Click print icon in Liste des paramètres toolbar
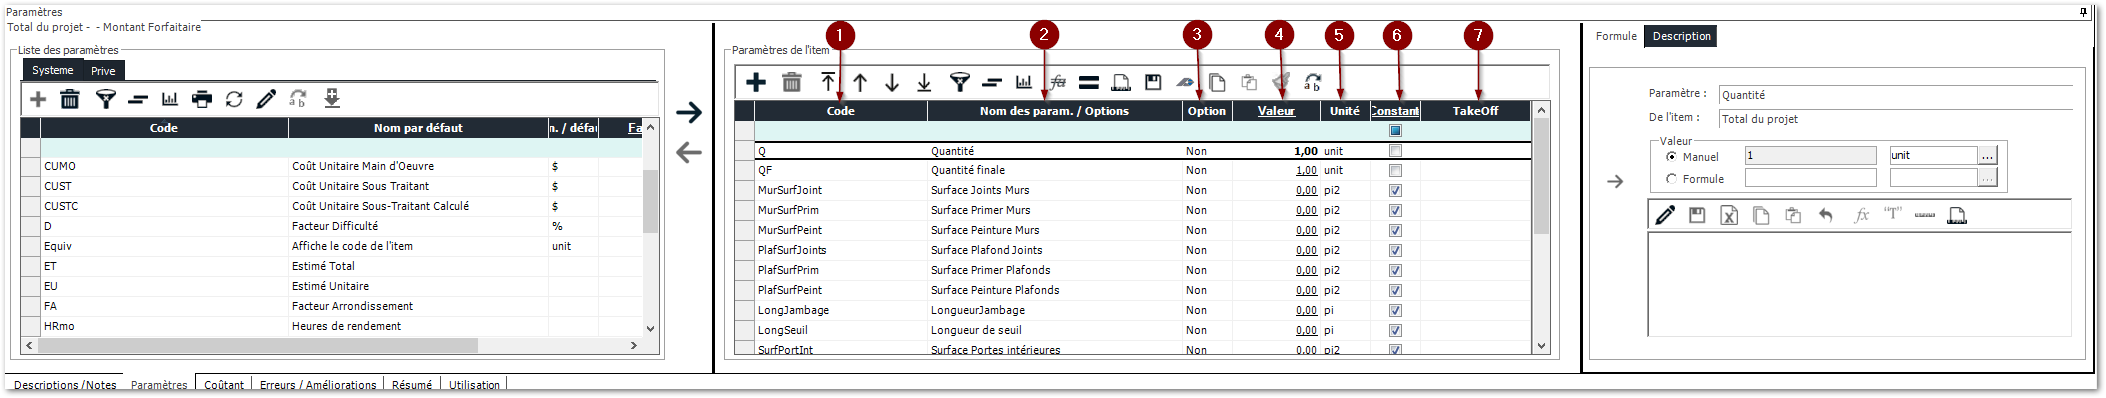2106x398 pixels. coord(202,99)
